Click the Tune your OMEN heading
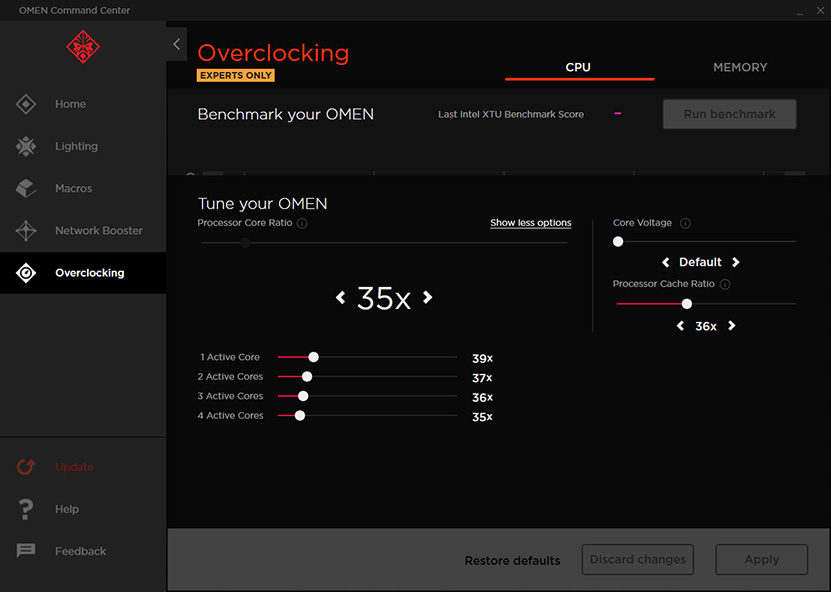Viewport: 831px width, 592px height. pos(262,204)
